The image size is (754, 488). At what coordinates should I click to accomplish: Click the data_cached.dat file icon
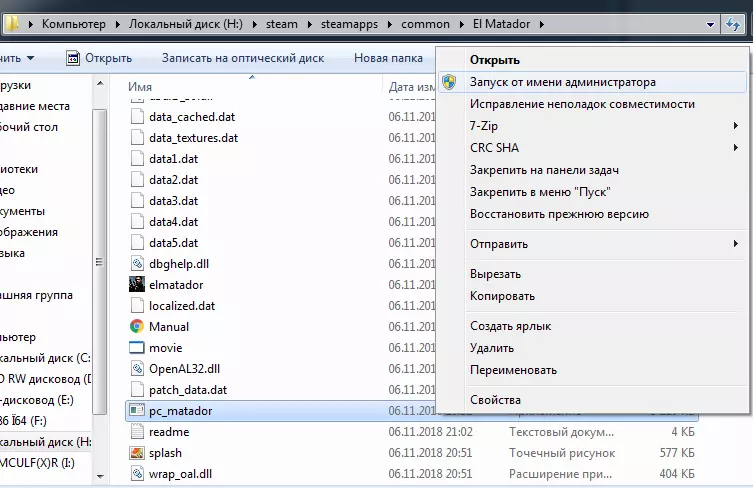137,117
